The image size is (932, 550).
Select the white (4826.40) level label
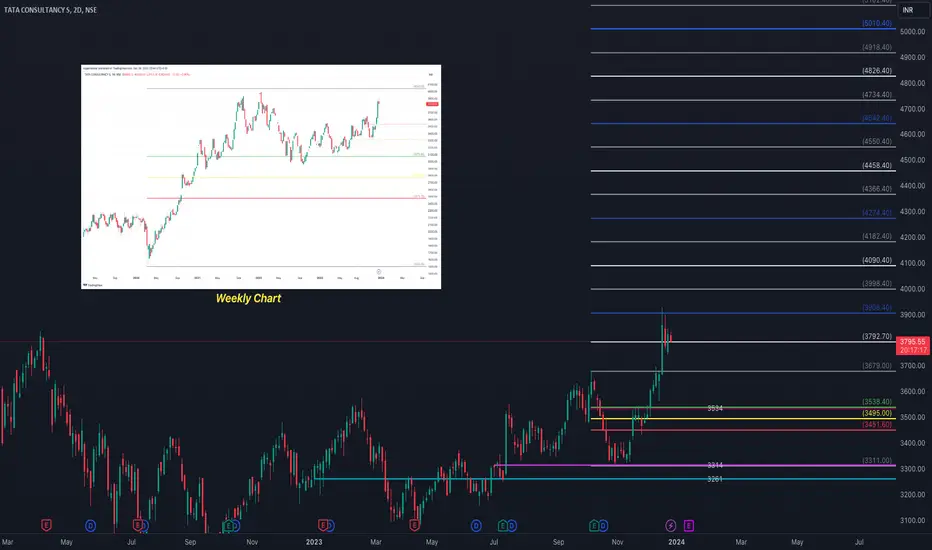[x=877, y=71]
